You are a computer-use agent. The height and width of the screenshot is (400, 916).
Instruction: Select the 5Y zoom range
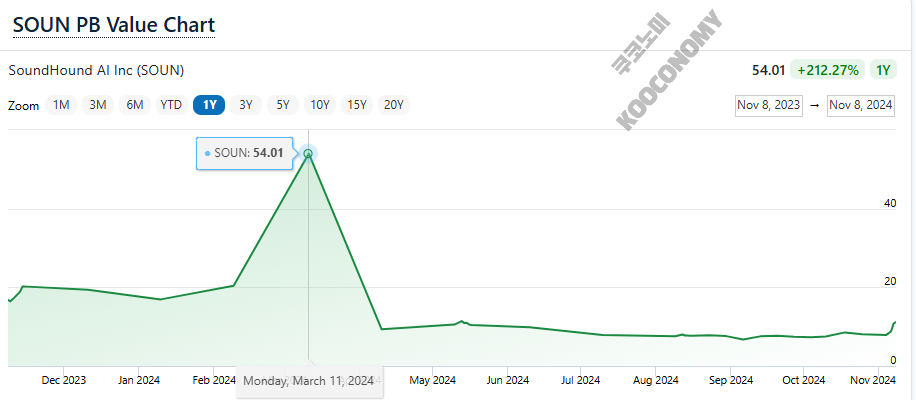283,105
